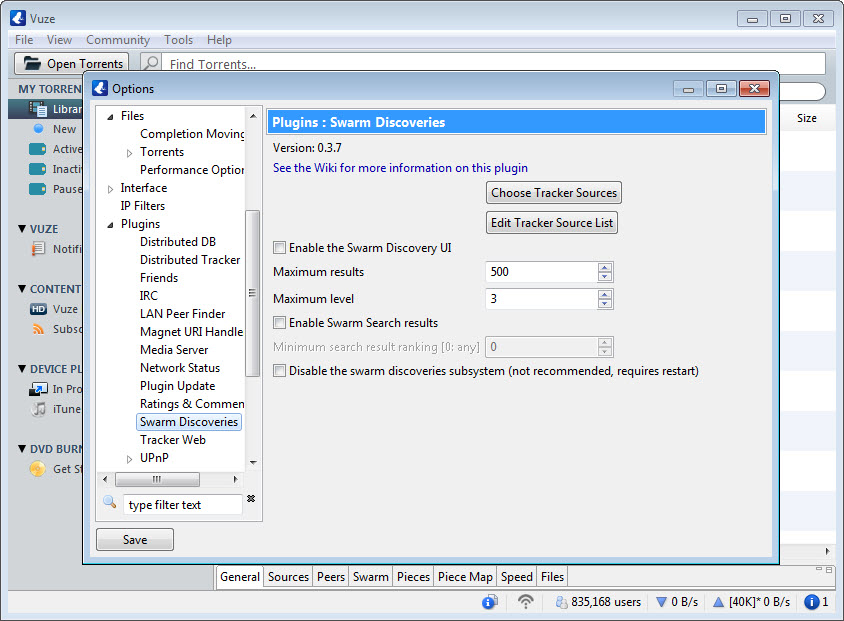Image resolution: width=844 pixels, height=621 pixels.
Task: Switch to the Piece Map tab
Action: [465, 577]
